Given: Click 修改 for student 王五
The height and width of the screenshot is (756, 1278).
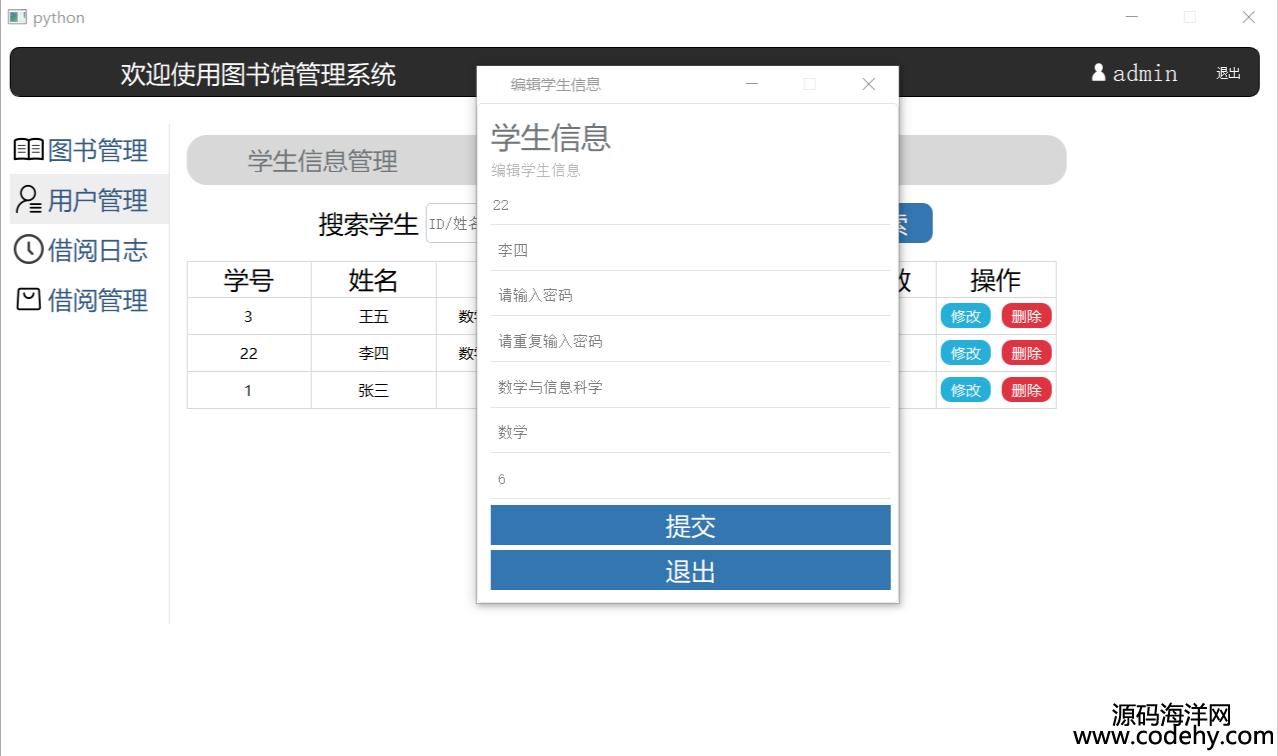Looking at the screenshot, I should click(x=965, y=316).
